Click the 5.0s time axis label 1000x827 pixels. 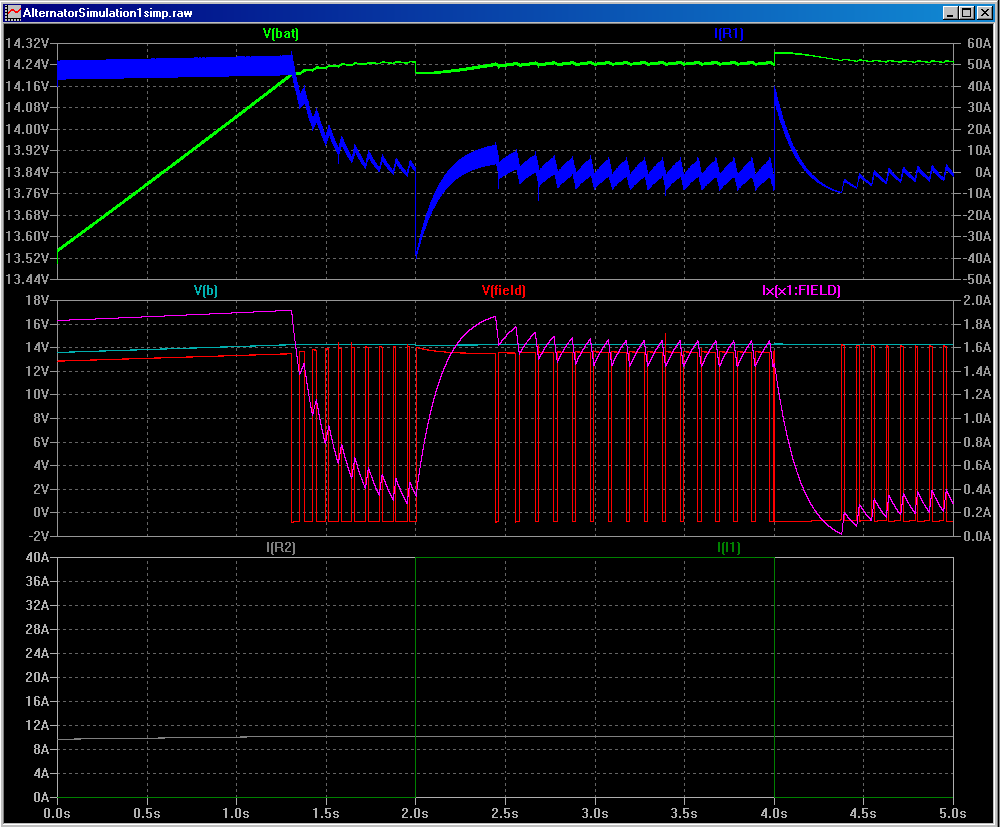953,814
